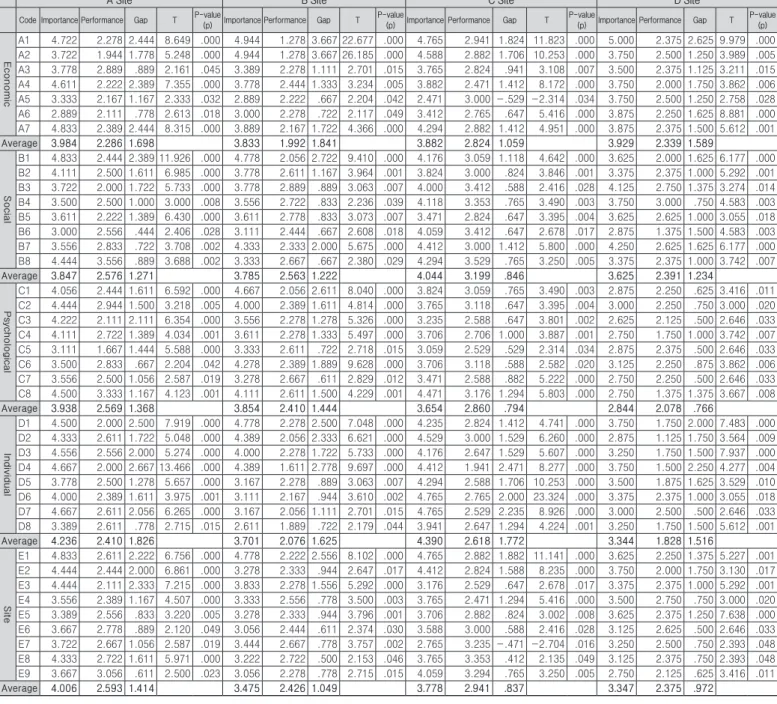Click Psychological average gap 1.368
777x704 pixels.
(x=142, y=409)
